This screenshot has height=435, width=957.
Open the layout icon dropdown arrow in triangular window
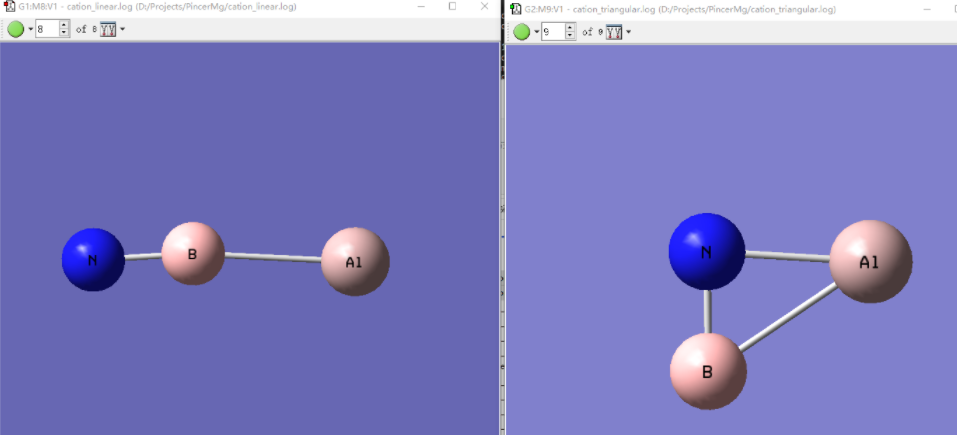[628, 32]
